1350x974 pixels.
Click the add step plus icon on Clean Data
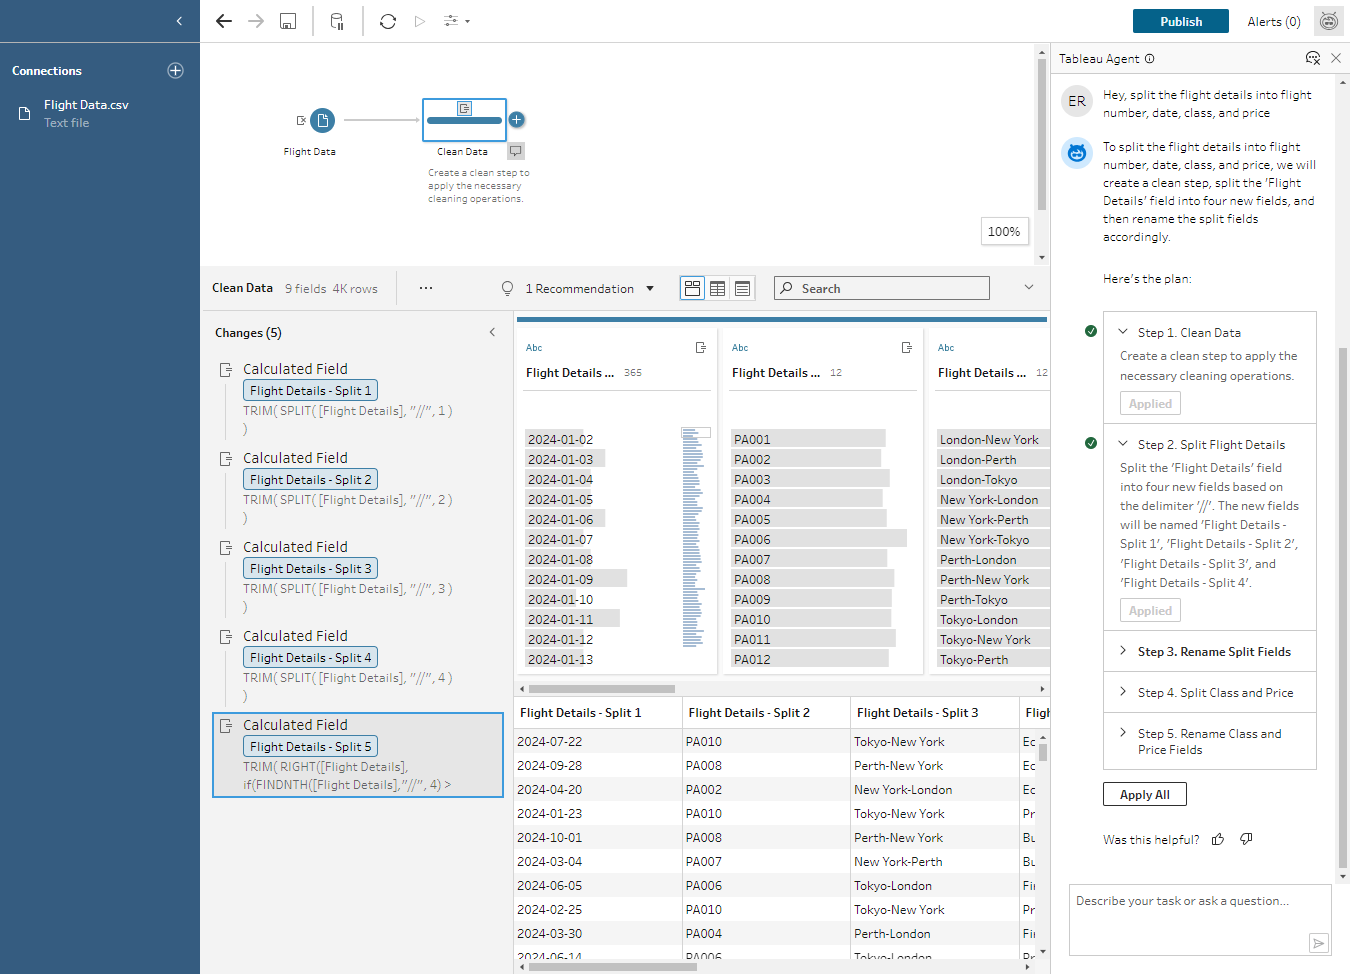pos(516,118)
